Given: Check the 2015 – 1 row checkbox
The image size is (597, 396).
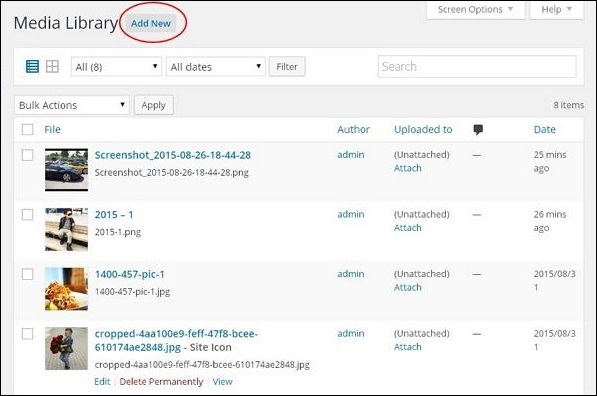Looking at the screenshot, I should tap(27, 214).
